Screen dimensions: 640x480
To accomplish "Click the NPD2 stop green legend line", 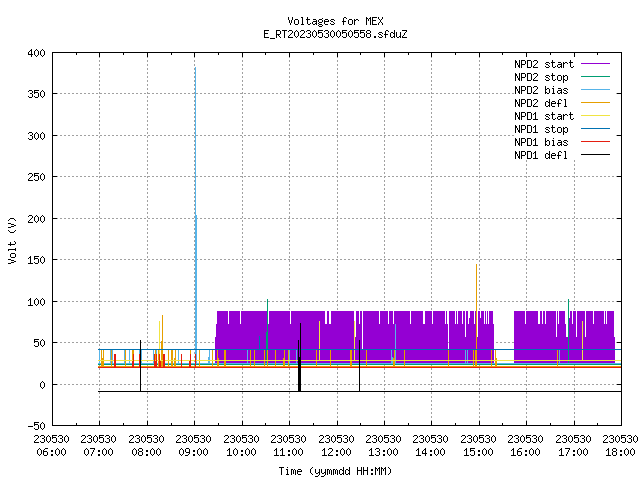I will [595, 77].
